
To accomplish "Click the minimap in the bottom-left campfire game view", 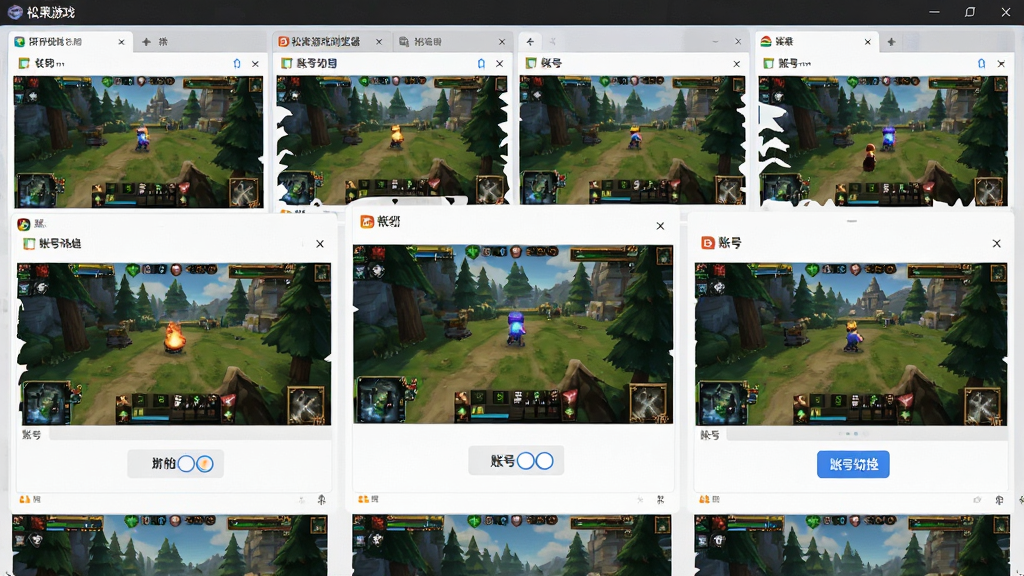I will coord(46,402).
